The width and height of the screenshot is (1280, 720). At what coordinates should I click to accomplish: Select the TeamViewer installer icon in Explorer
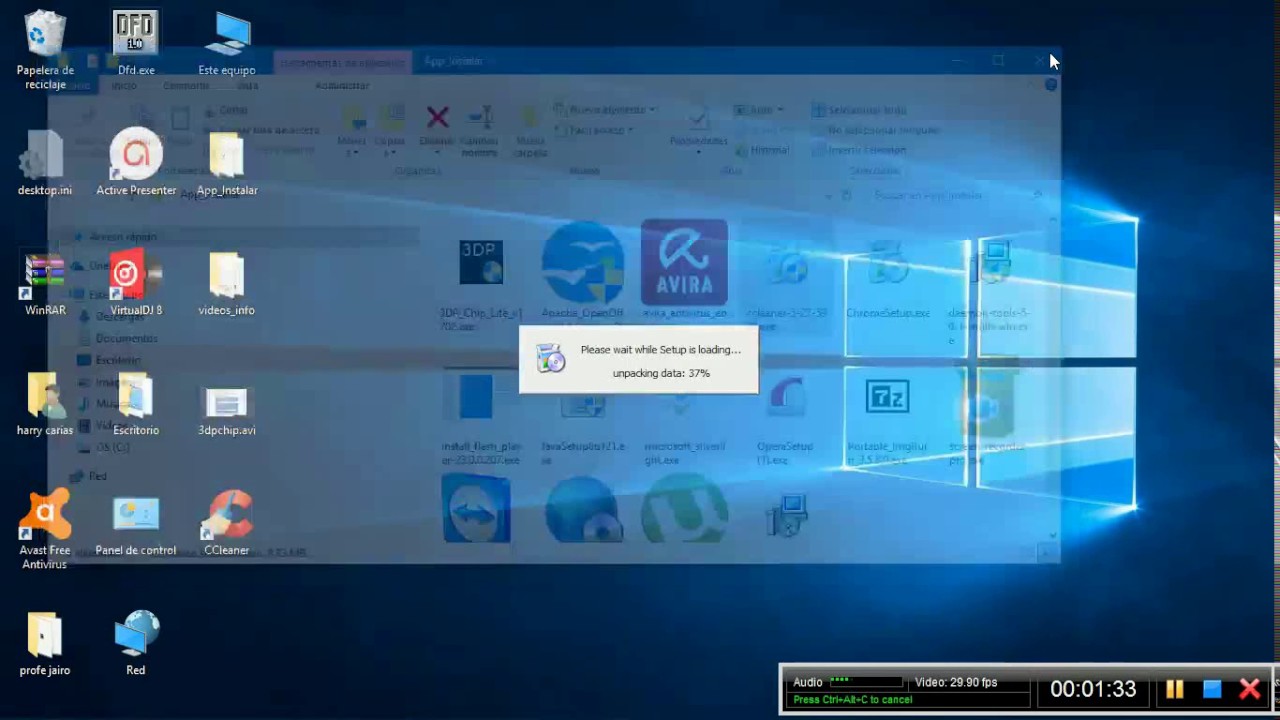(476, 510)
